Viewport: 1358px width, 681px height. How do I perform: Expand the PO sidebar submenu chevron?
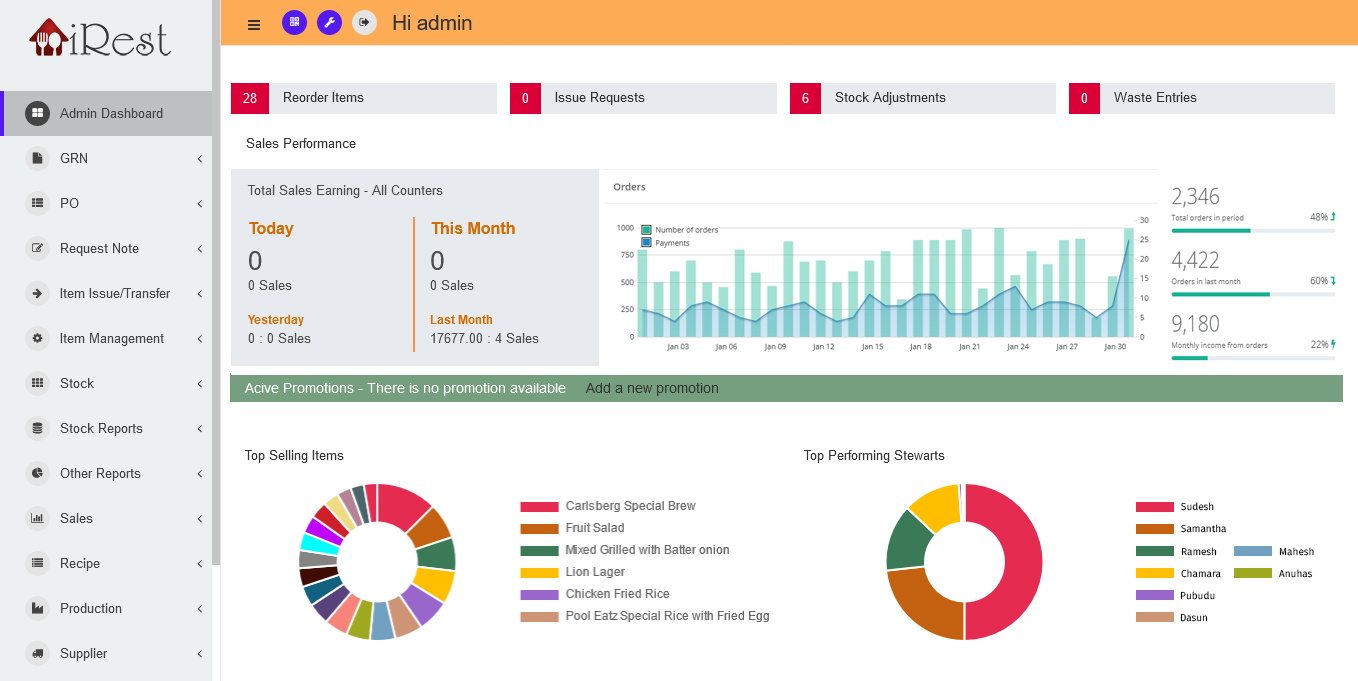(200, 204)
